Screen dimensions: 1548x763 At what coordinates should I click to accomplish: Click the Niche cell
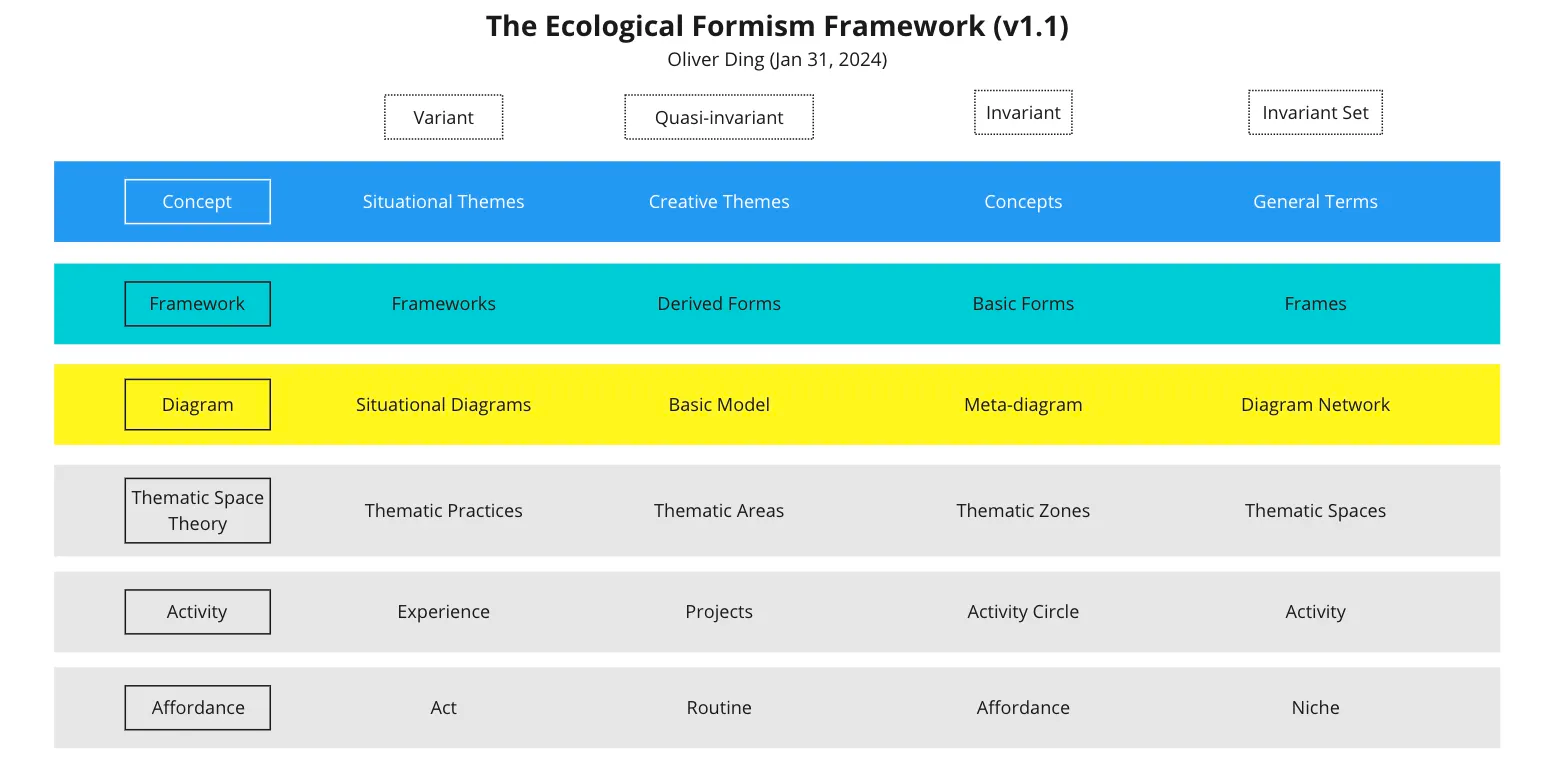[1315, 708]
